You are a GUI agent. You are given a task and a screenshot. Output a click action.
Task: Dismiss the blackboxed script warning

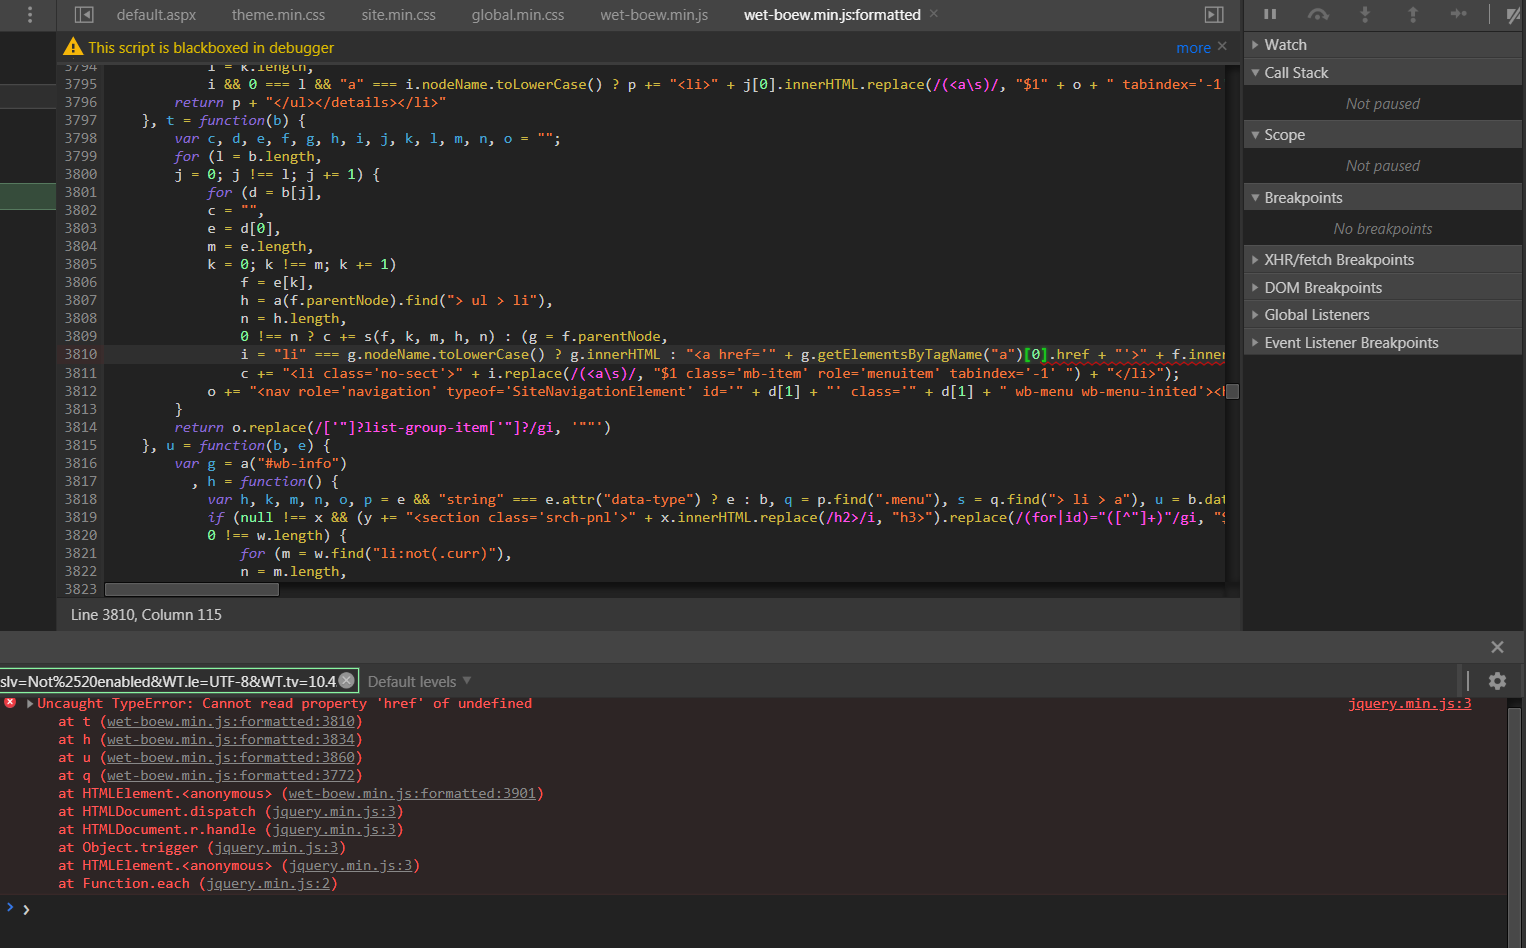[x=1222, y=46]
